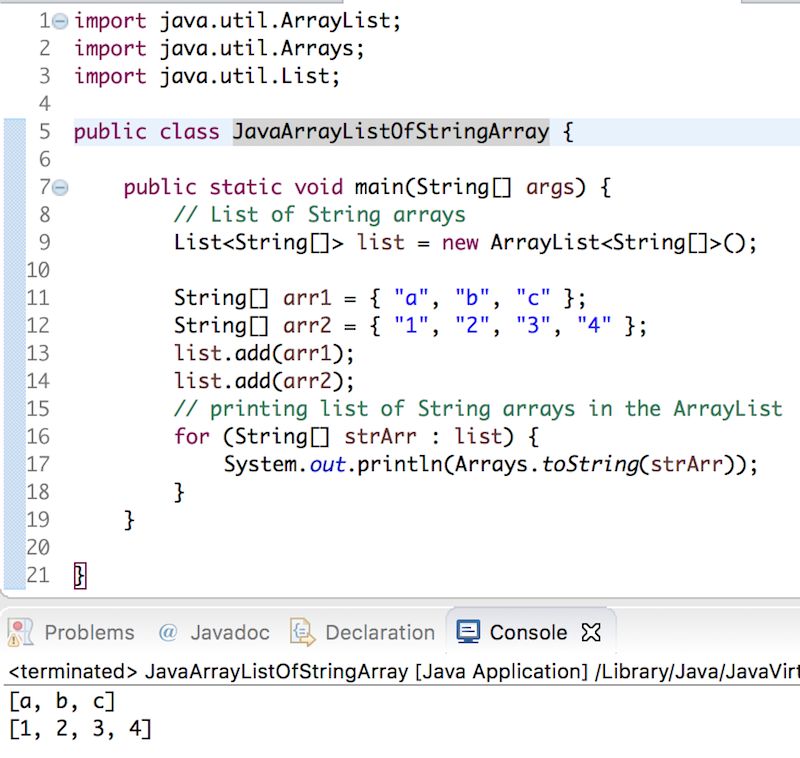The width and height of the screenshot is (800, 758).
Task: Open the Javadoc tab
Action: point(229,632)
